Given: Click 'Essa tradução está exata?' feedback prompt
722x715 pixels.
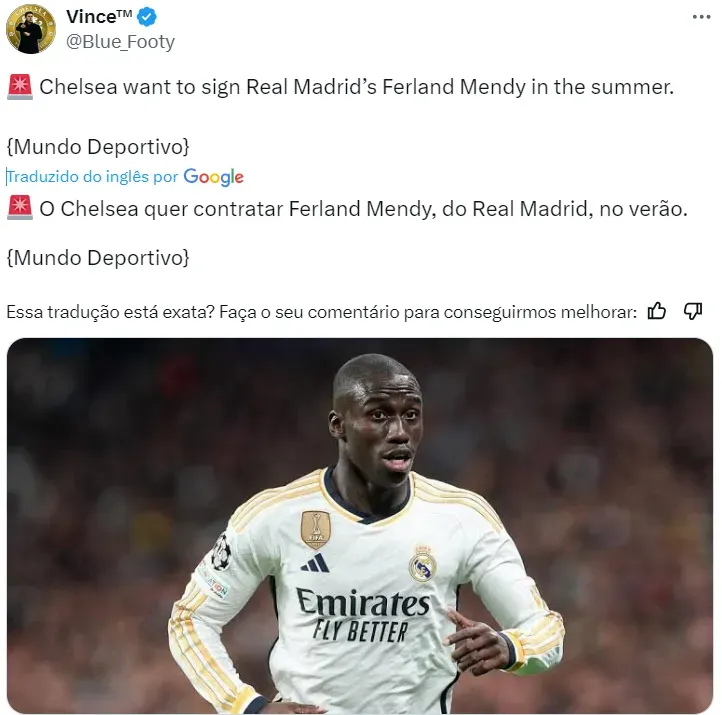Looking at the screenshot, I should (111, 312).
